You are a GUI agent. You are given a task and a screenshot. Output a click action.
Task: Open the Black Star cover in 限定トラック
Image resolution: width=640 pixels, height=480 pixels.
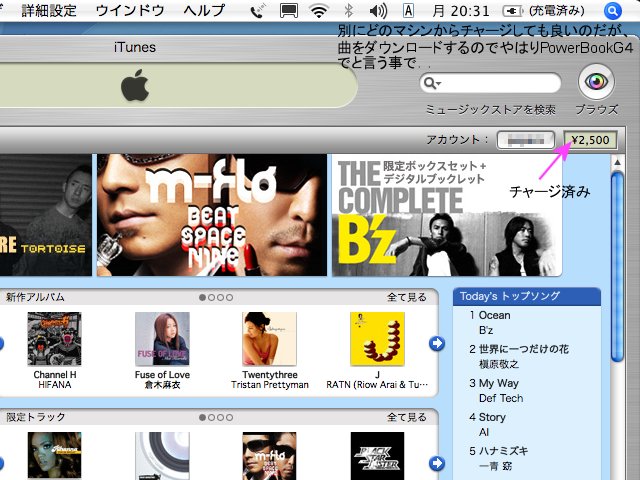(378, 456)
